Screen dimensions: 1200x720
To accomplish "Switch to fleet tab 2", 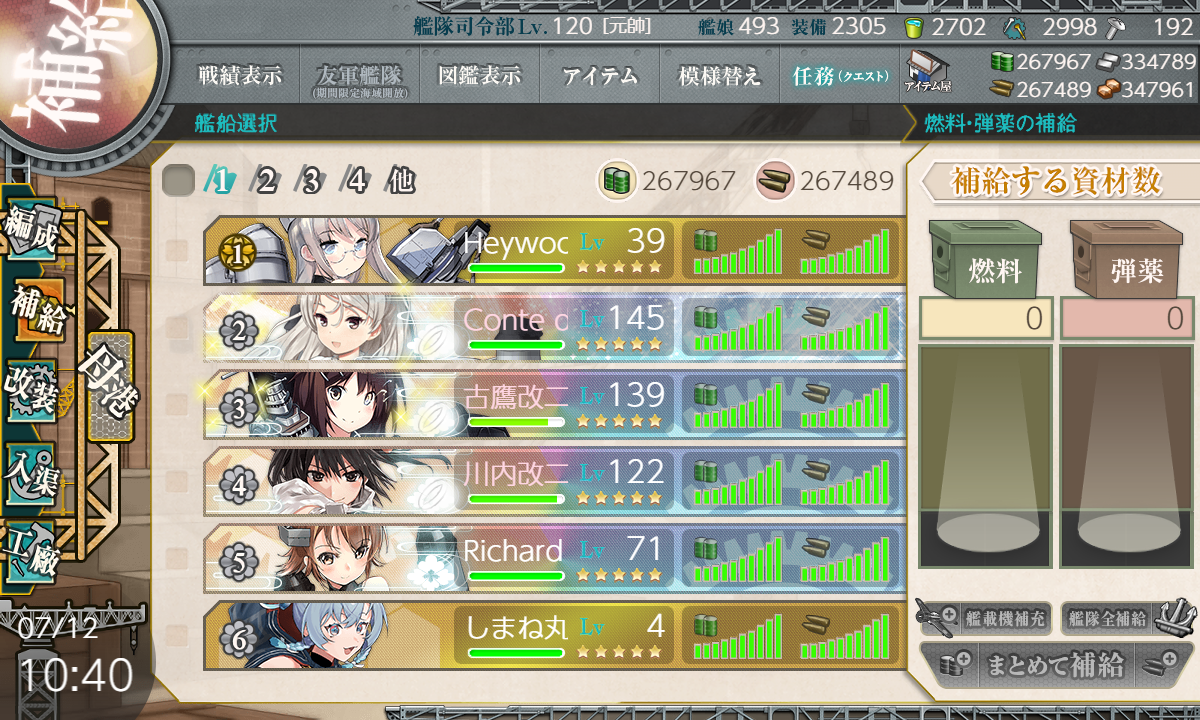I will point(266,181).
